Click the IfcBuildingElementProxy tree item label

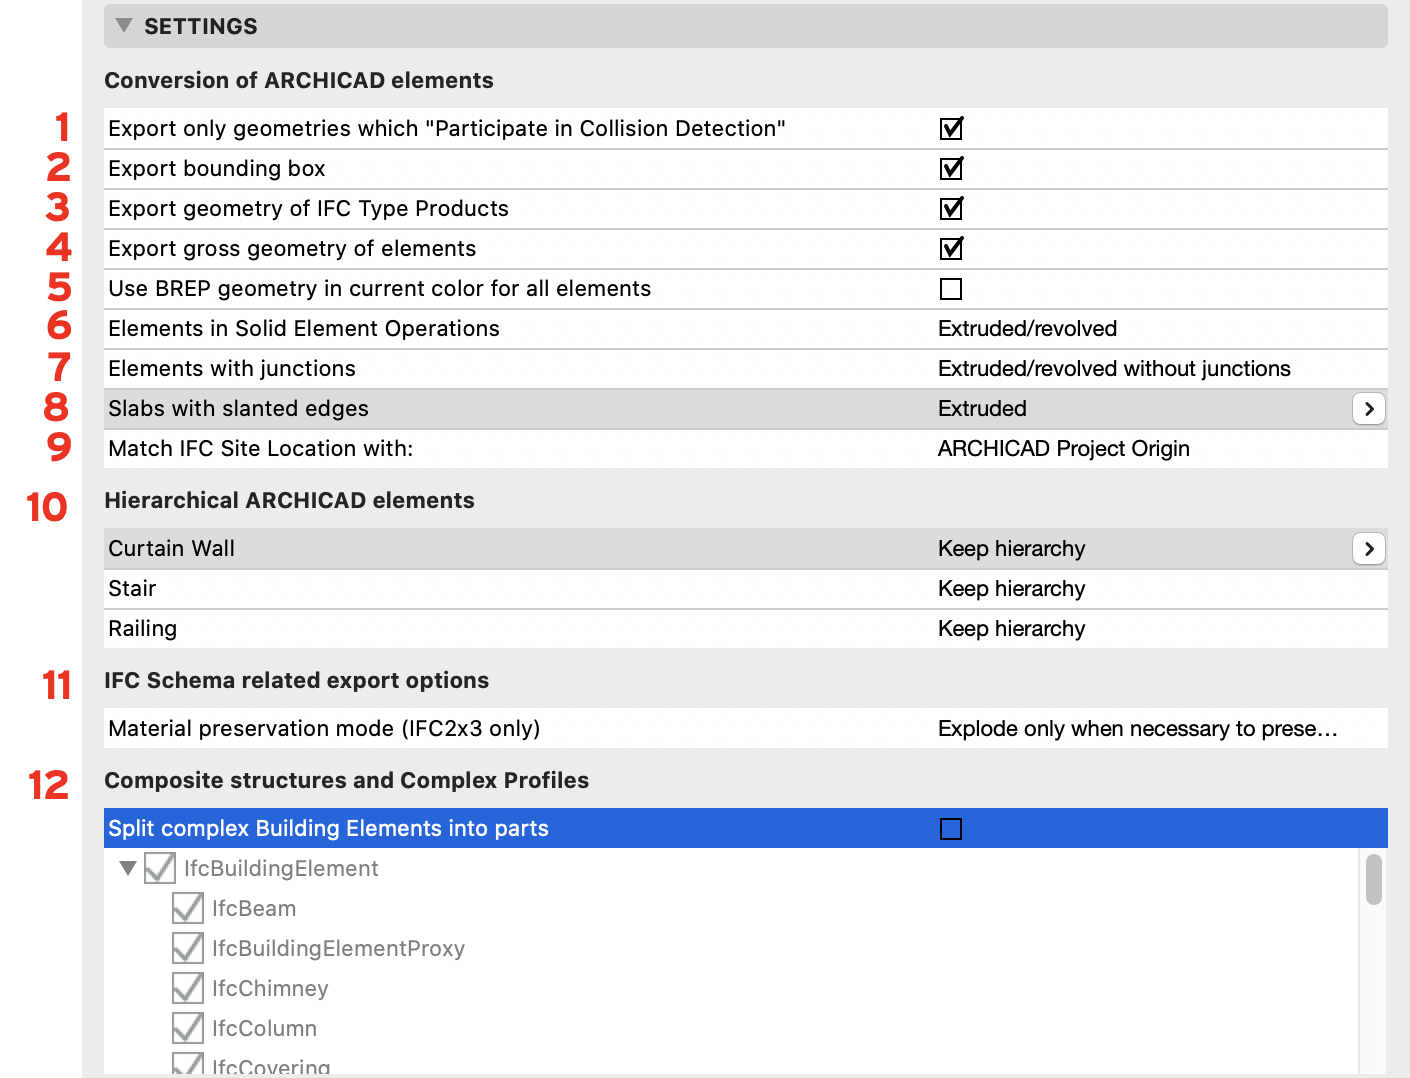(x=338, y=948)
